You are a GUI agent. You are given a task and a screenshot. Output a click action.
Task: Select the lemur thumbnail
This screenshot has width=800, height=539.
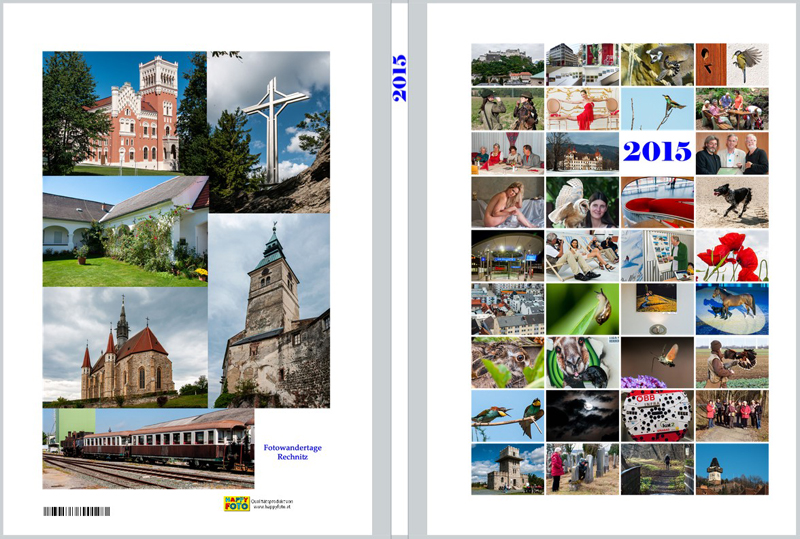coord(657,64)
